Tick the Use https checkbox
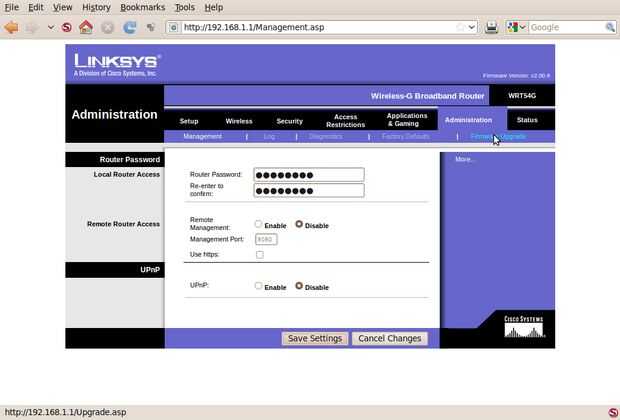620x420 pixels. coord(260,255)
